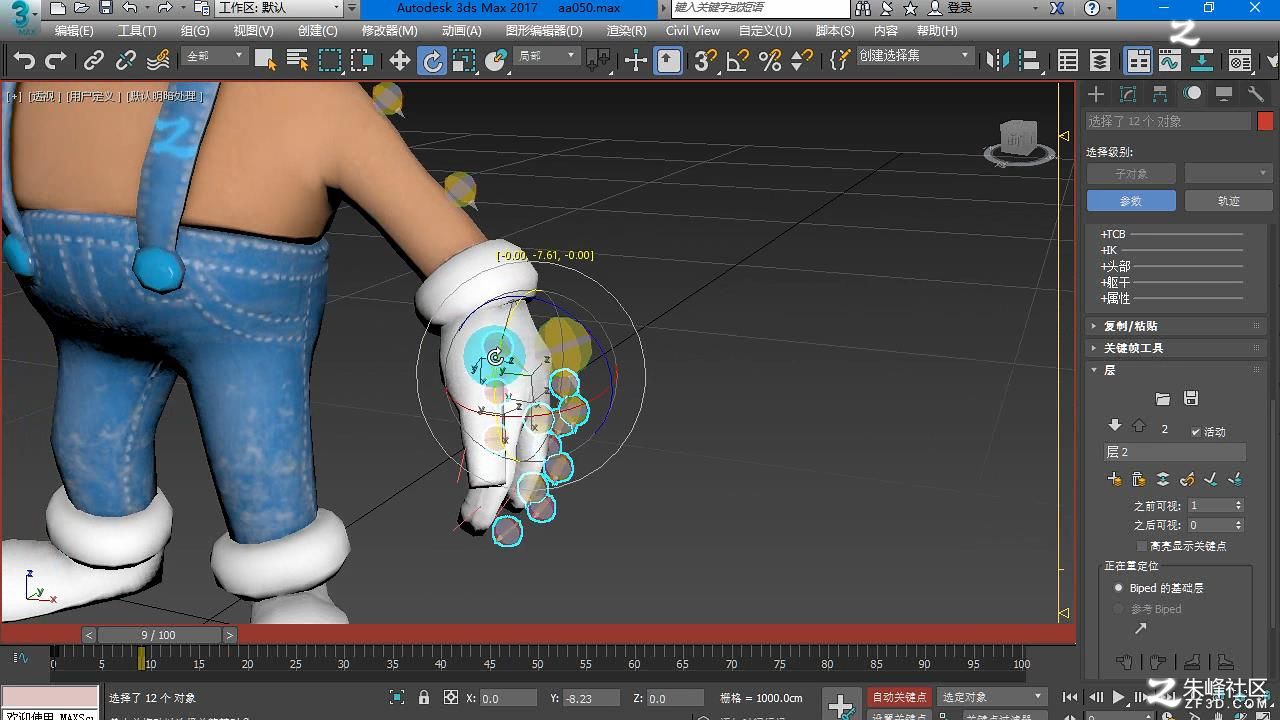Toggle the 3D Snaps button

pyautogui.click(x=706, y=61)
